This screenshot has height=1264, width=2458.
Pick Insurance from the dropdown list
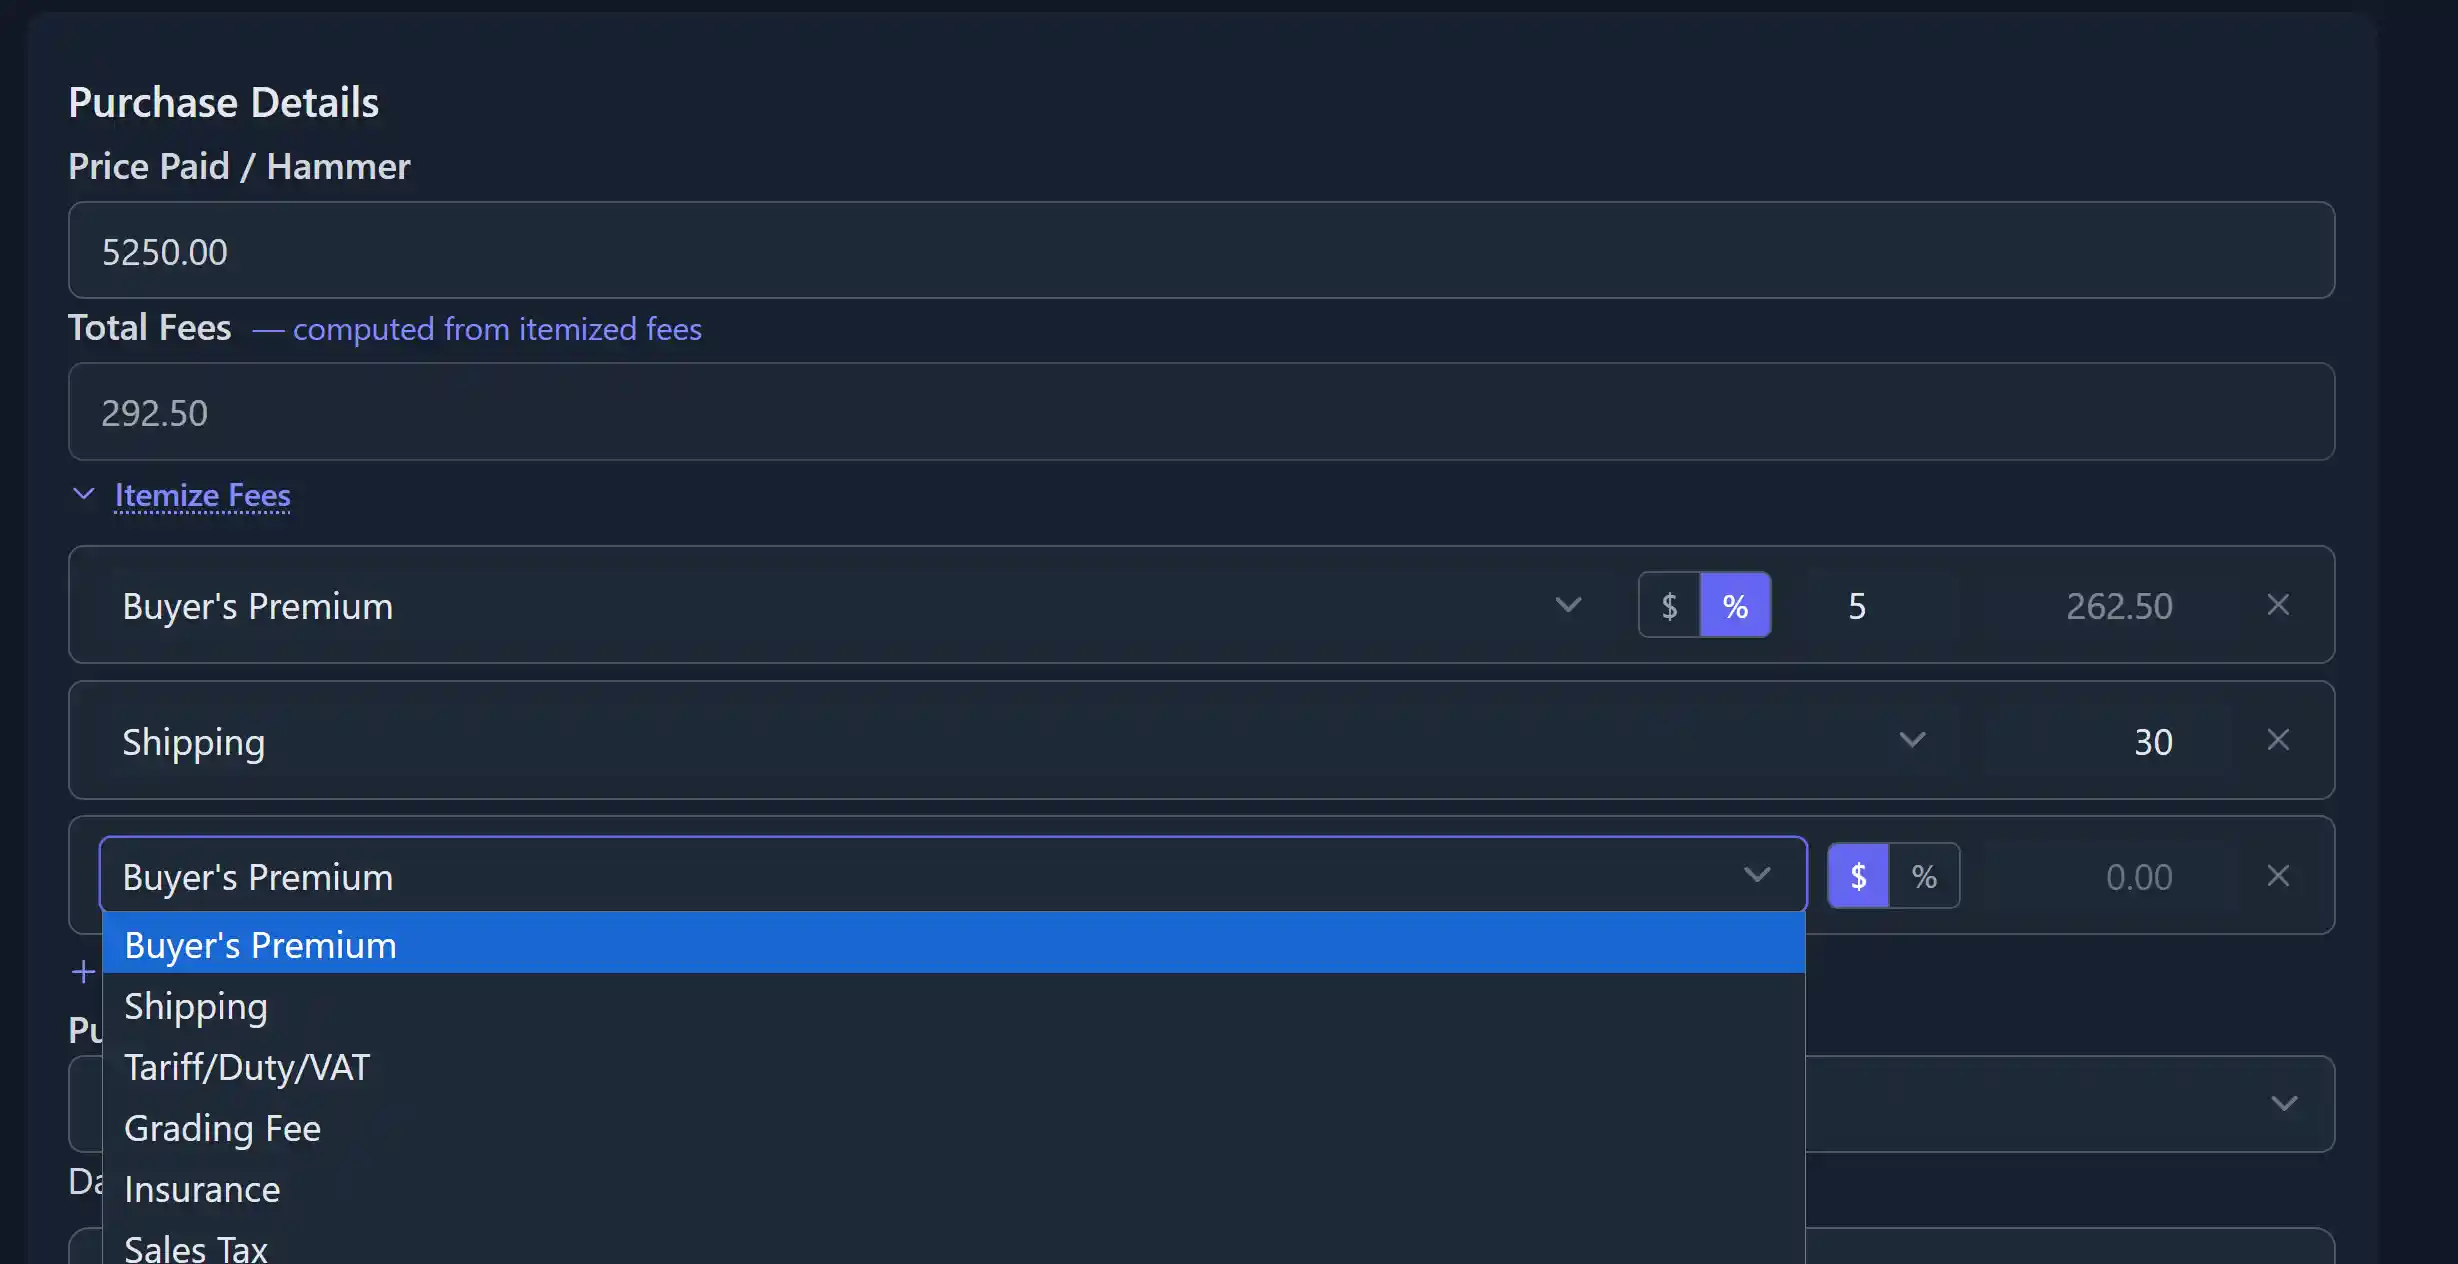pos(202,1189)
